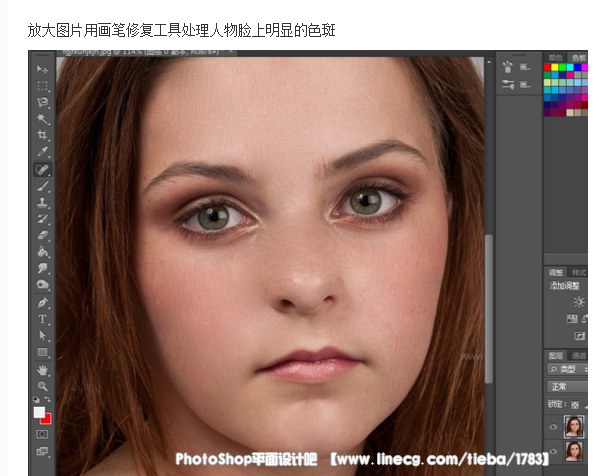Change the screen mode
The height and width of the screenshot is (476, 599).
pyautogui.click(x=42, y=452)
